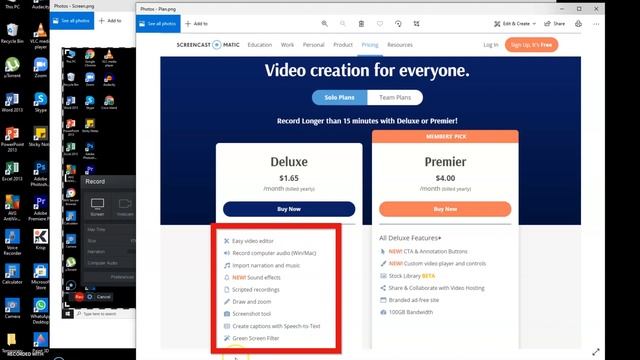Open Adobe Premiere Pro desktop icon

pos(40,208)
